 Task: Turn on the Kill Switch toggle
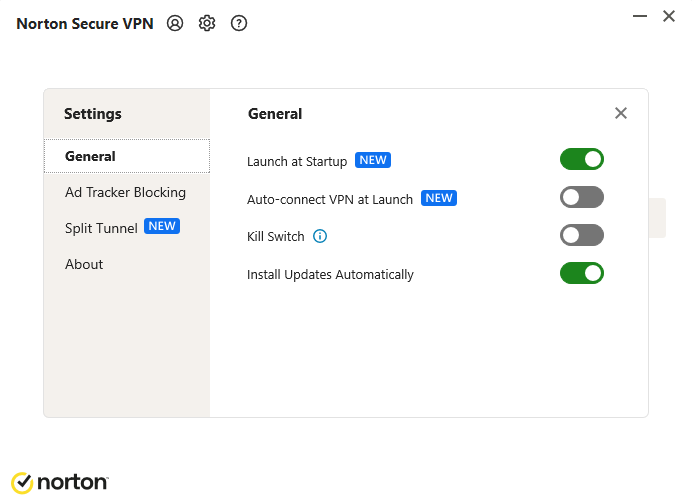pos(582,235)
